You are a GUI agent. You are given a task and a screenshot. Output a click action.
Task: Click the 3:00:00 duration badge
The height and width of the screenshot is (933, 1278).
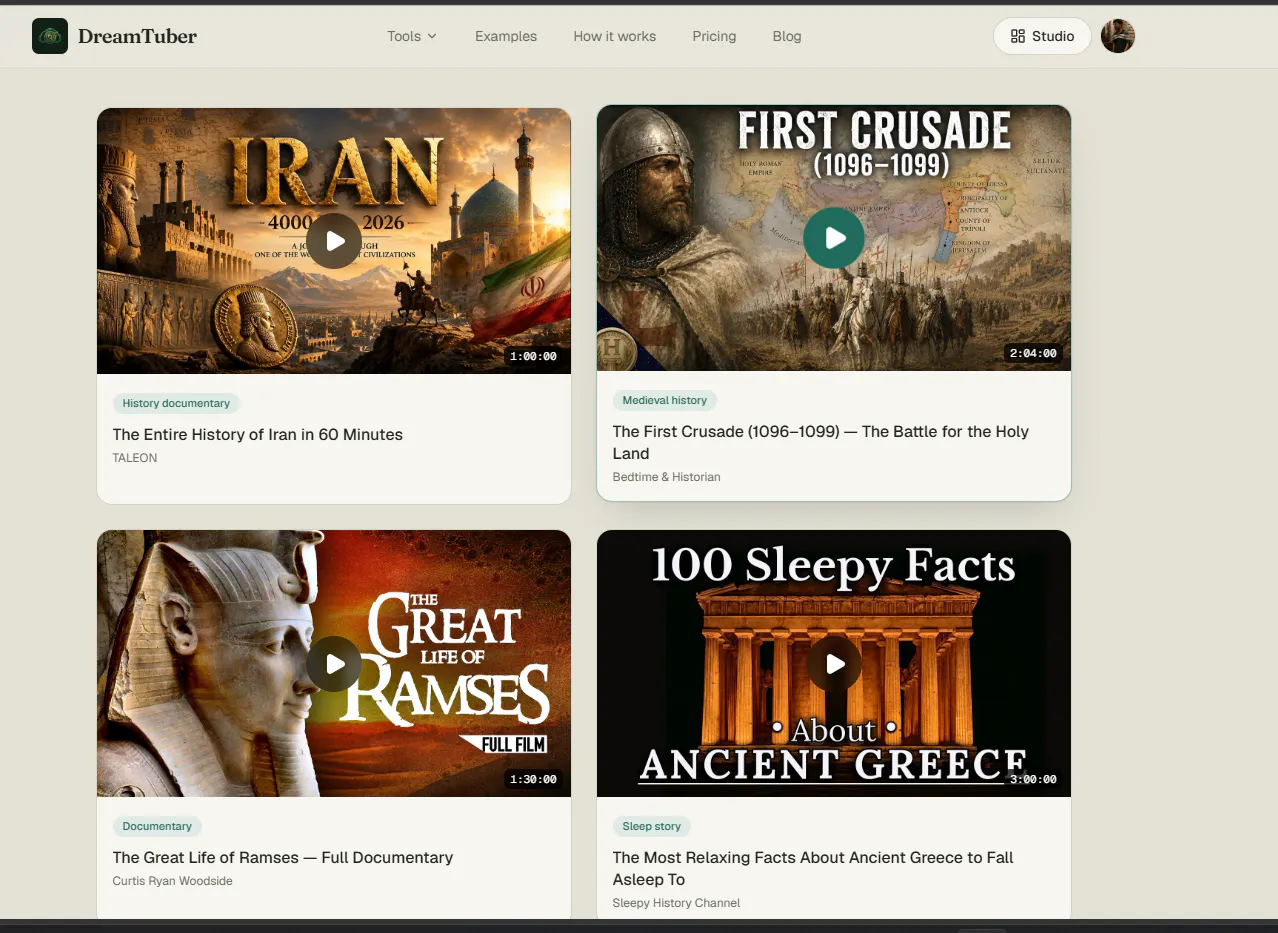tap(1033, 779)
